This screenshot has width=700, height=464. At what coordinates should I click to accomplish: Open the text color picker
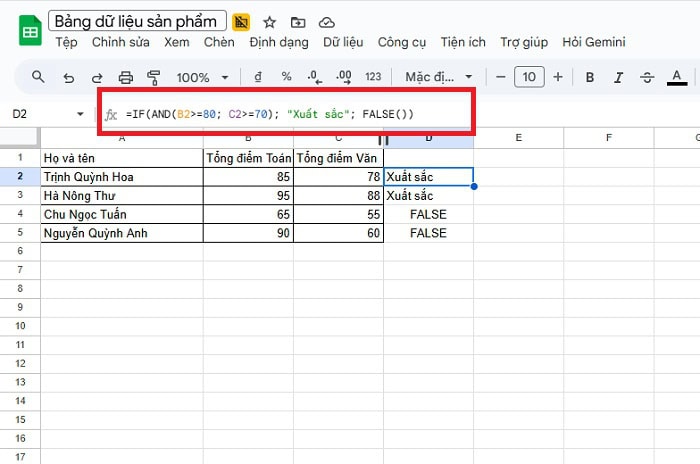tap(677, 77)
